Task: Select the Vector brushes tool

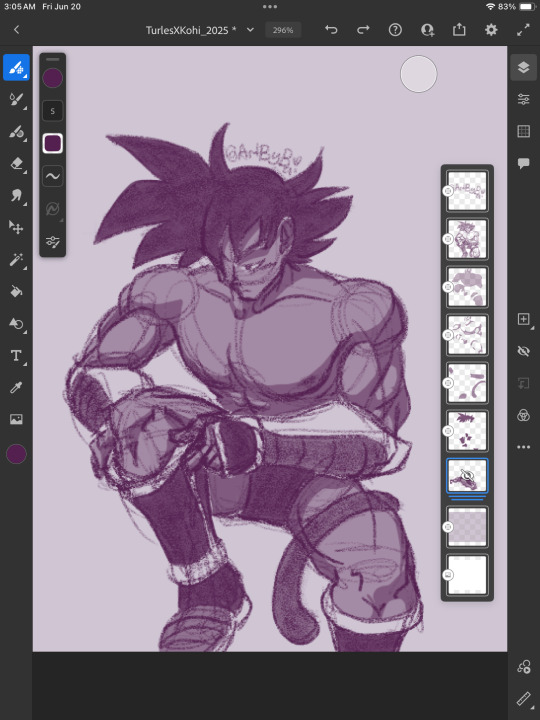Action: [x=17, y=132]
